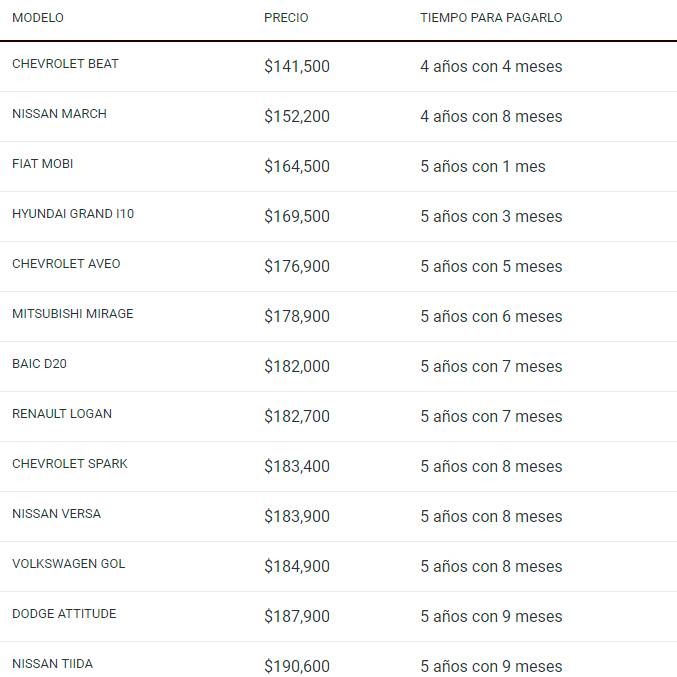Click the RENAULT LOGAN model name
The image size is (677, 677).
[62, 414]
